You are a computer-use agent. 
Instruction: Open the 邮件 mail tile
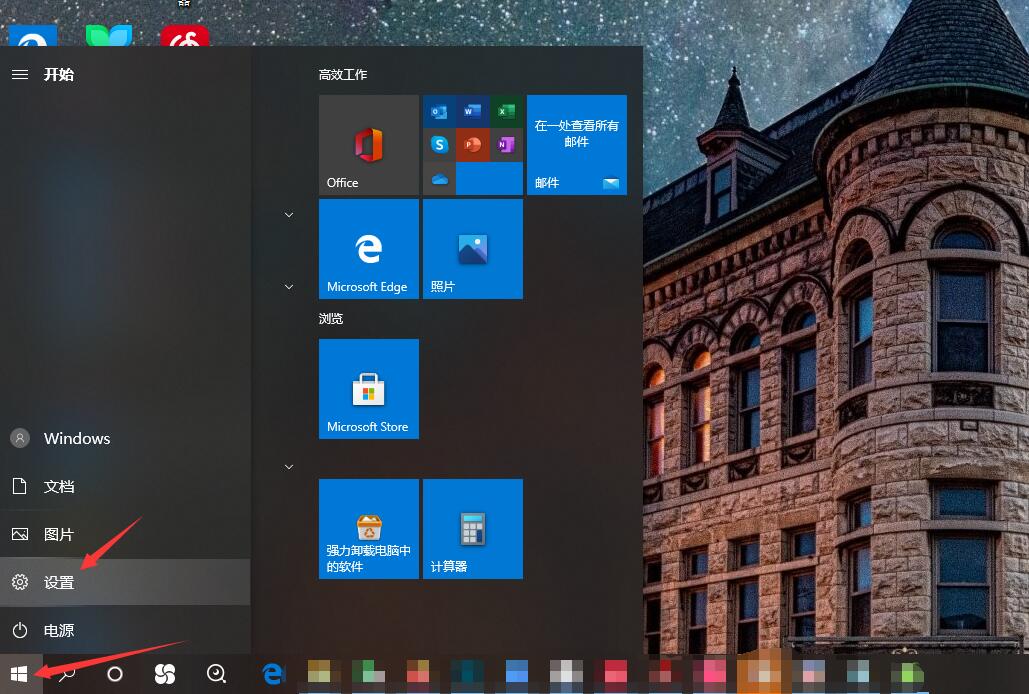tap(577, 145)
